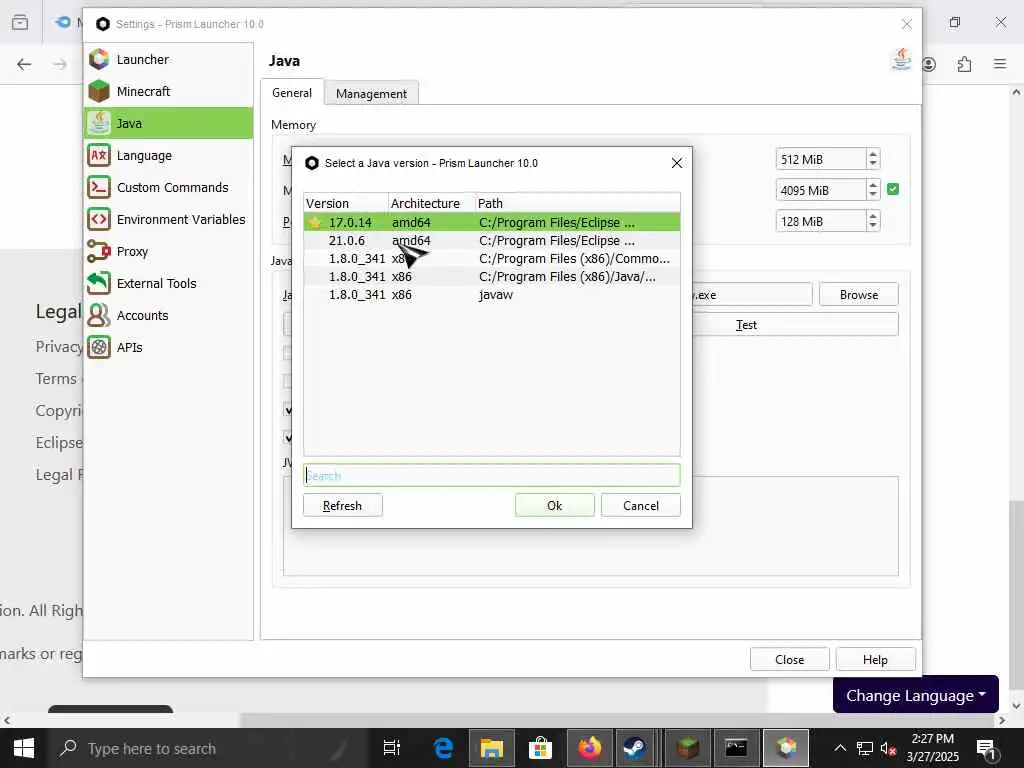Screen dimensions: 1024x768
Task: Select 1.8.0_341 row with Program Files (x86)/Java path
Action: tap(491, 277)
